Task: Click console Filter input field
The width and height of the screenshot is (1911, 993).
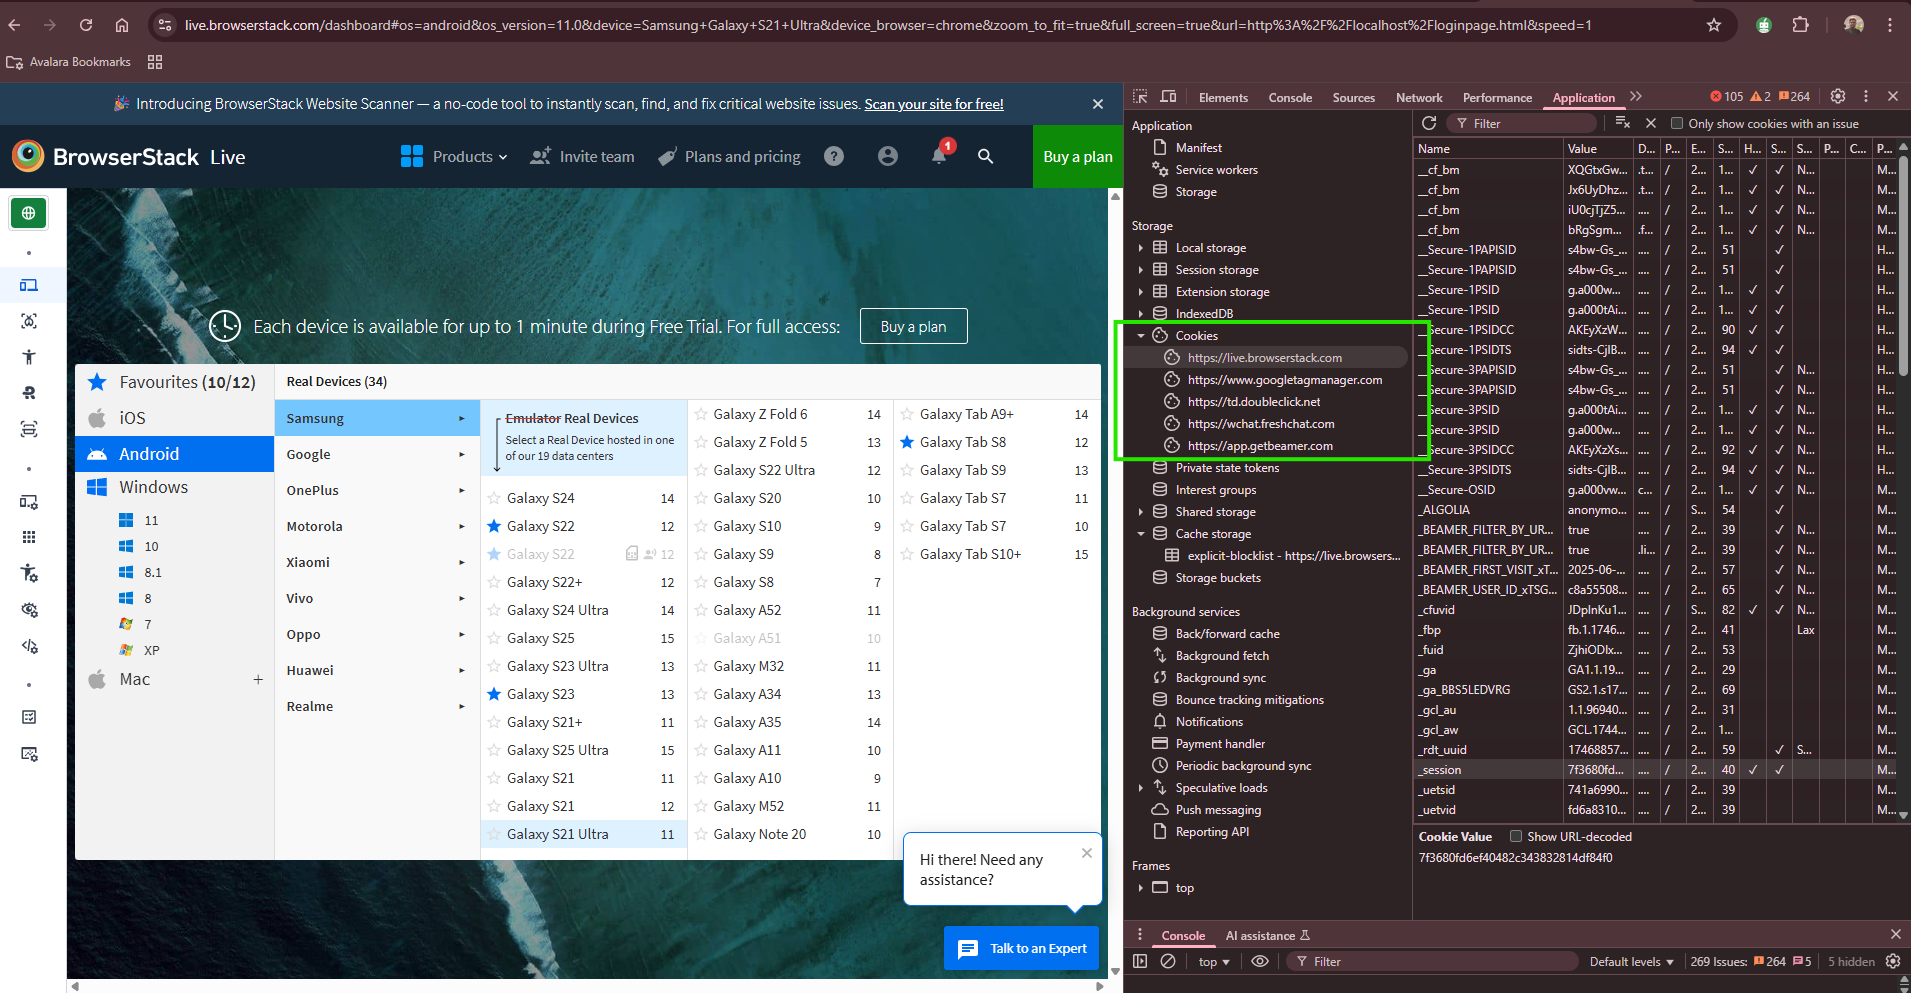Action: coord(1431,962)
